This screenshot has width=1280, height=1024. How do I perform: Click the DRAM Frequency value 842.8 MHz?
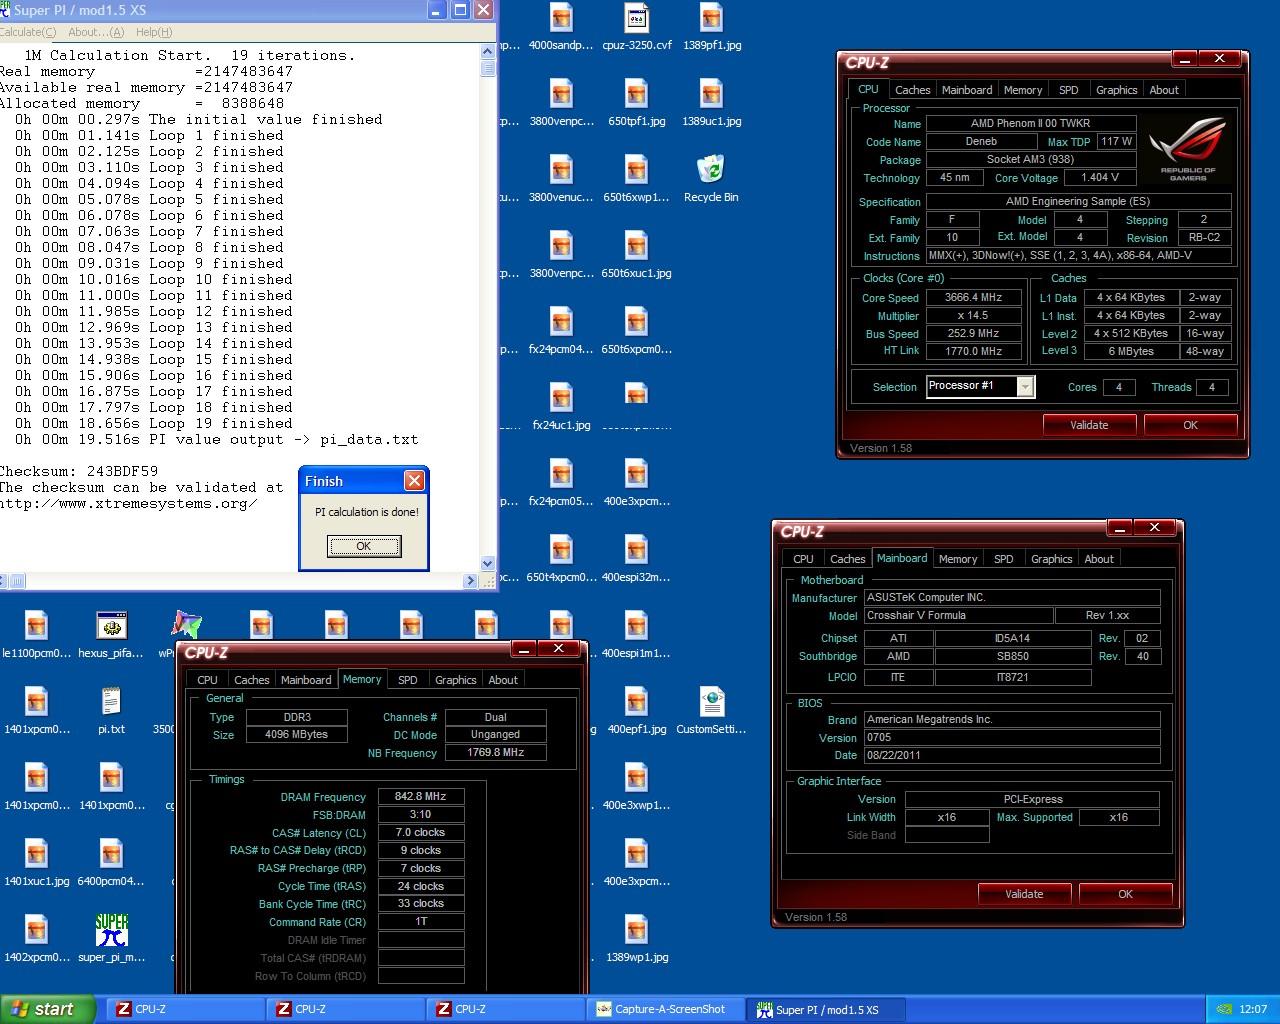(x=421, y=797)
